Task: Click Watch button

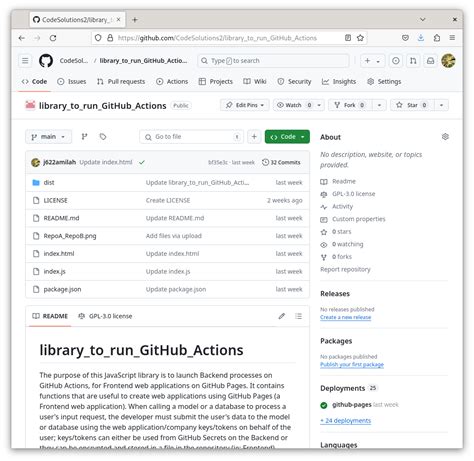Action: tap(294, 105)
